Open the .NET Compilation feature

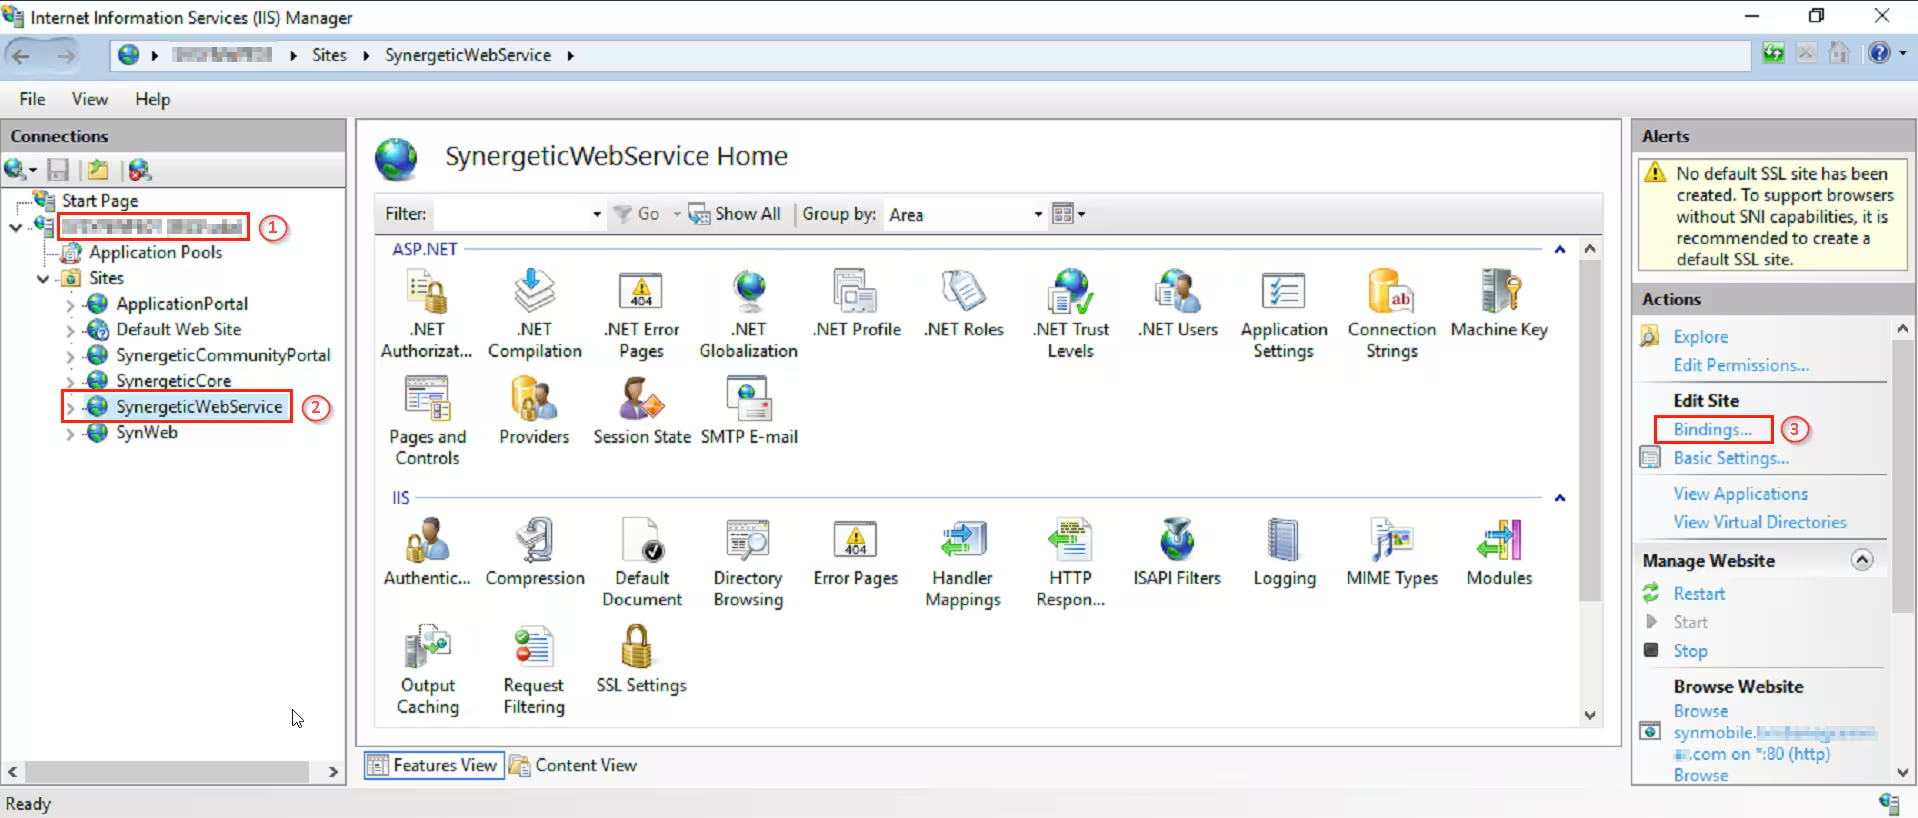[x=535, y=313]
